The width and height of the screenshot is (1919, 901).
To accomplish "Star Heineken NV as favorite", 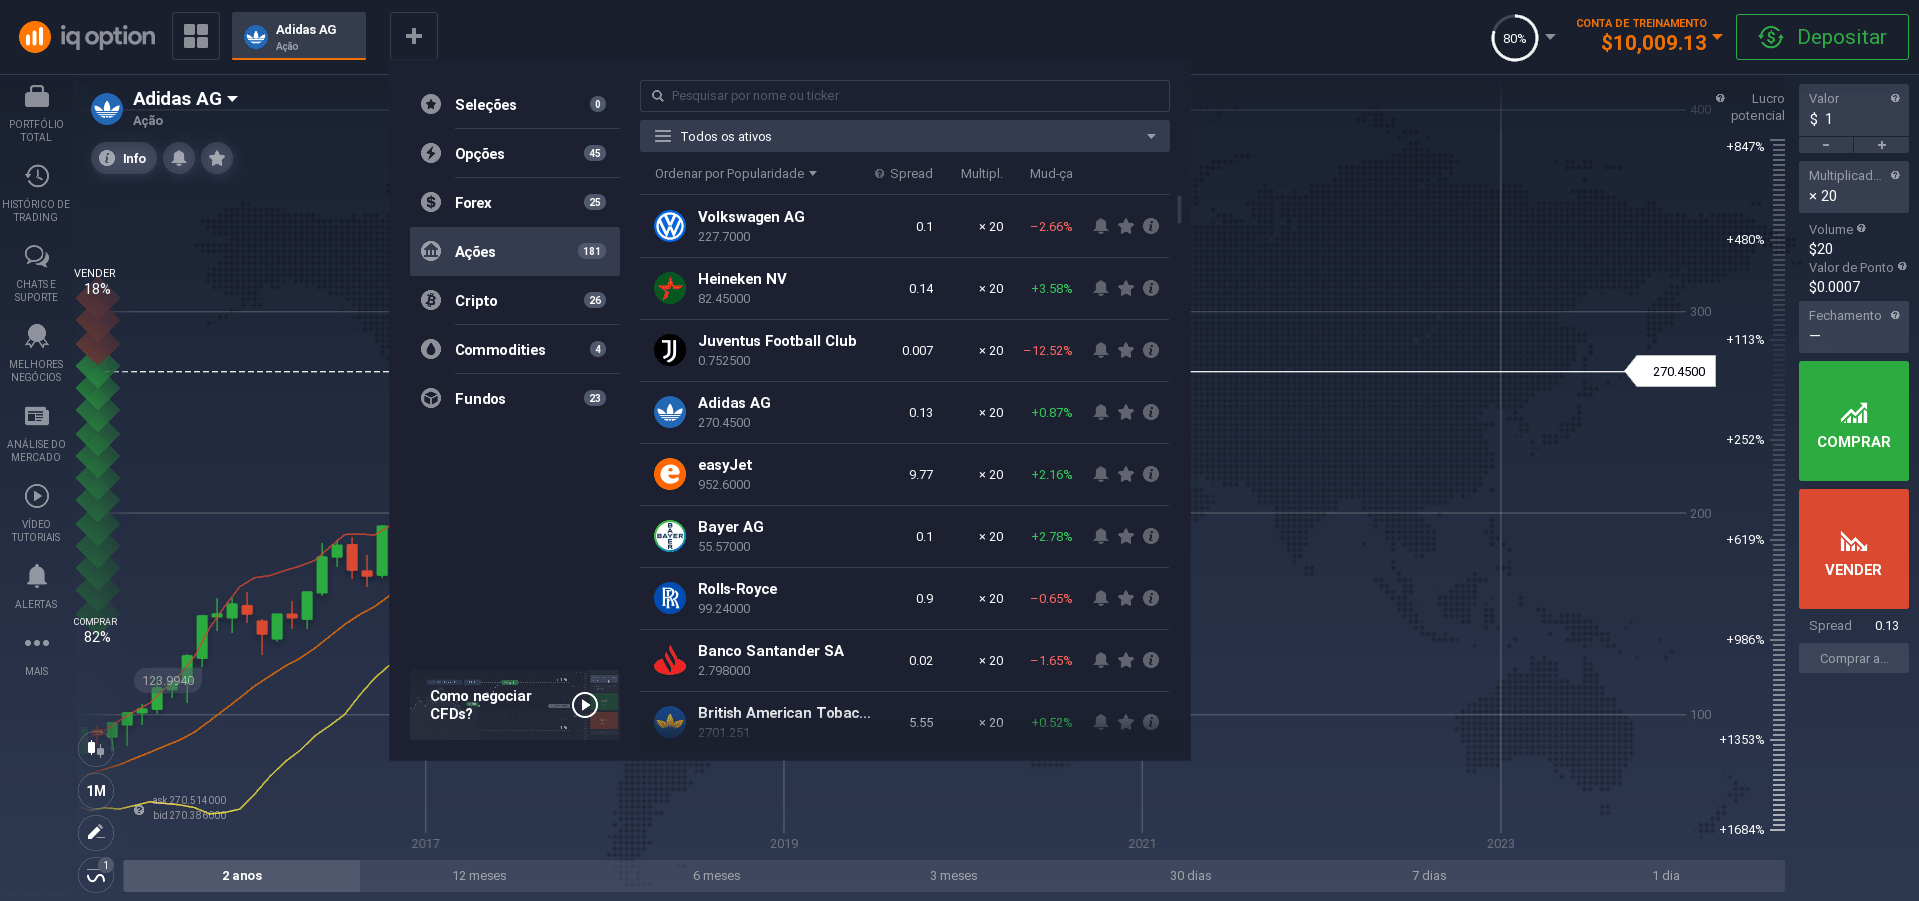I will pyautogui.click(x=1126, y=288).
